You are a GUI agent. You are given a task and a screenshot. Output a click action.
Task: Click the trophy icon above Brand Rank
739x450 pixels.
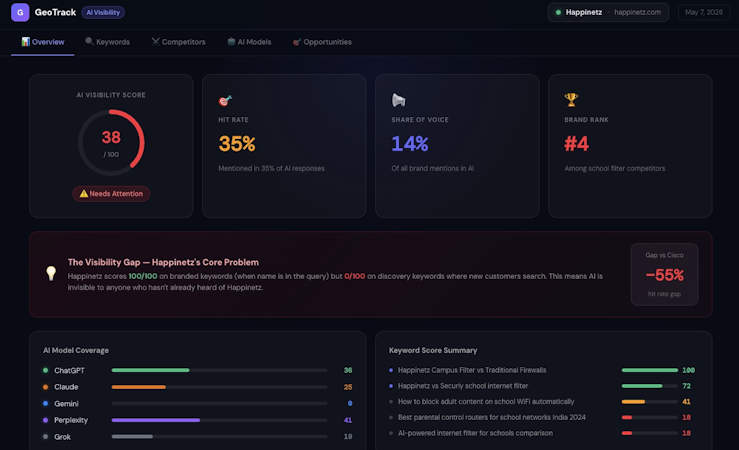pyautogui.click(x=571, y=99)
